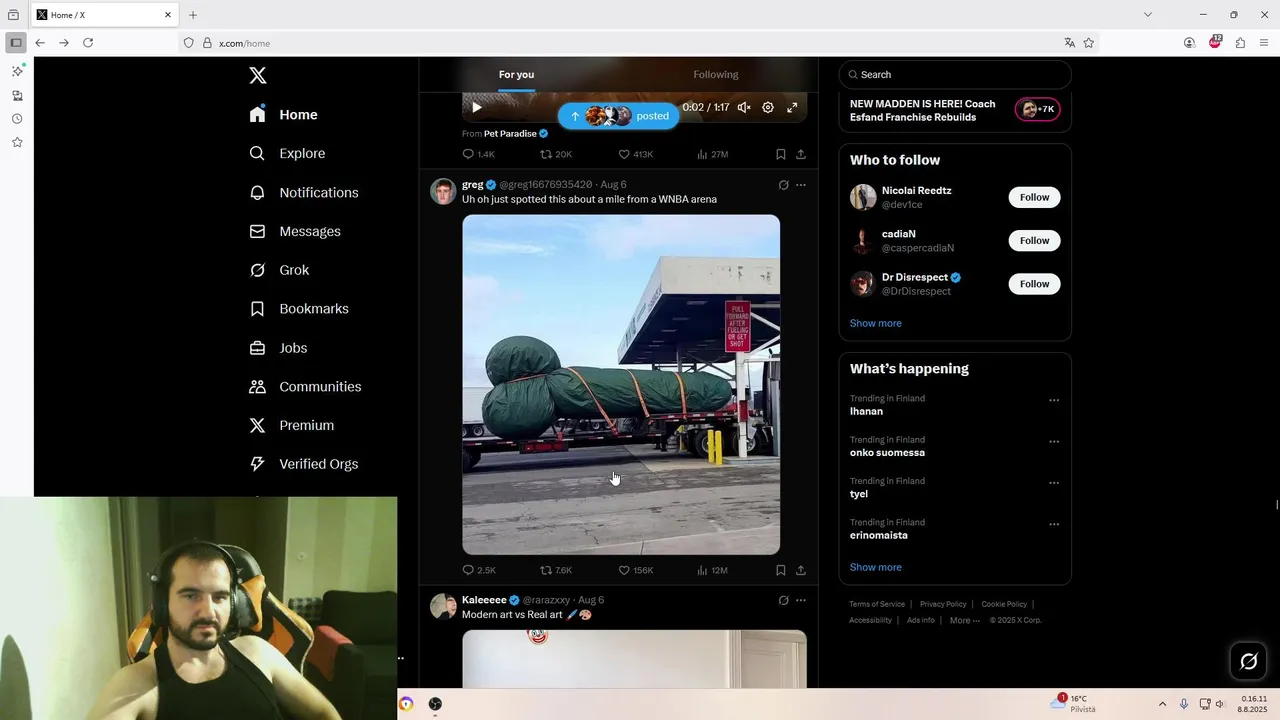This screenshot has width=1280, height=720.
Task: Play the Pet Paradise video
Action: [x=477, y=107]
